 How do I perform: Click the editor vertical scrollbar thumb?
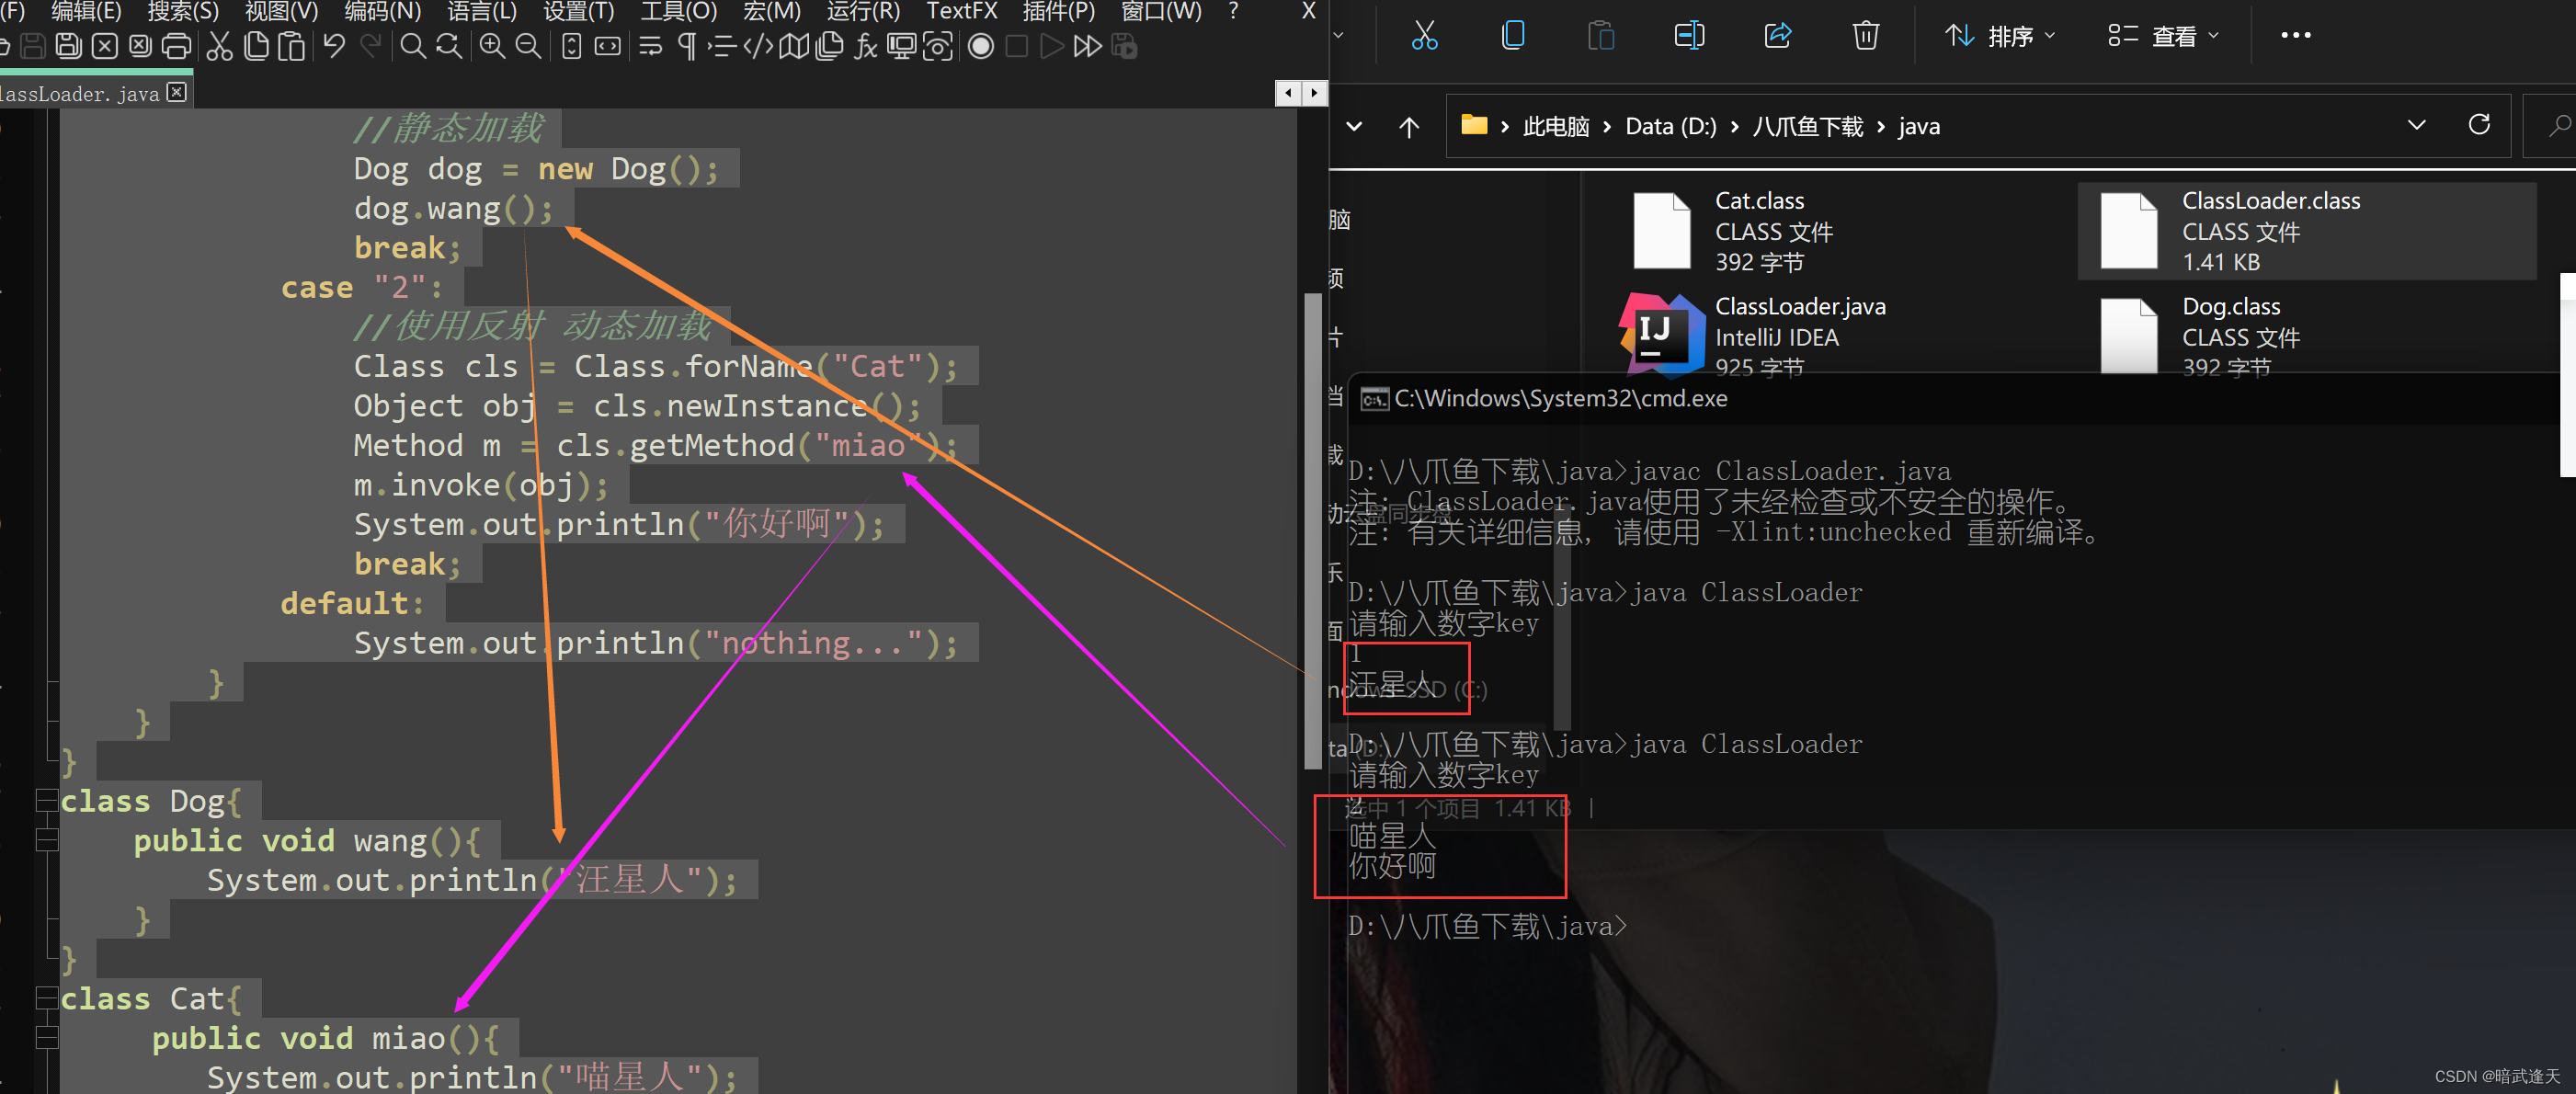(x=1313, y=530)
